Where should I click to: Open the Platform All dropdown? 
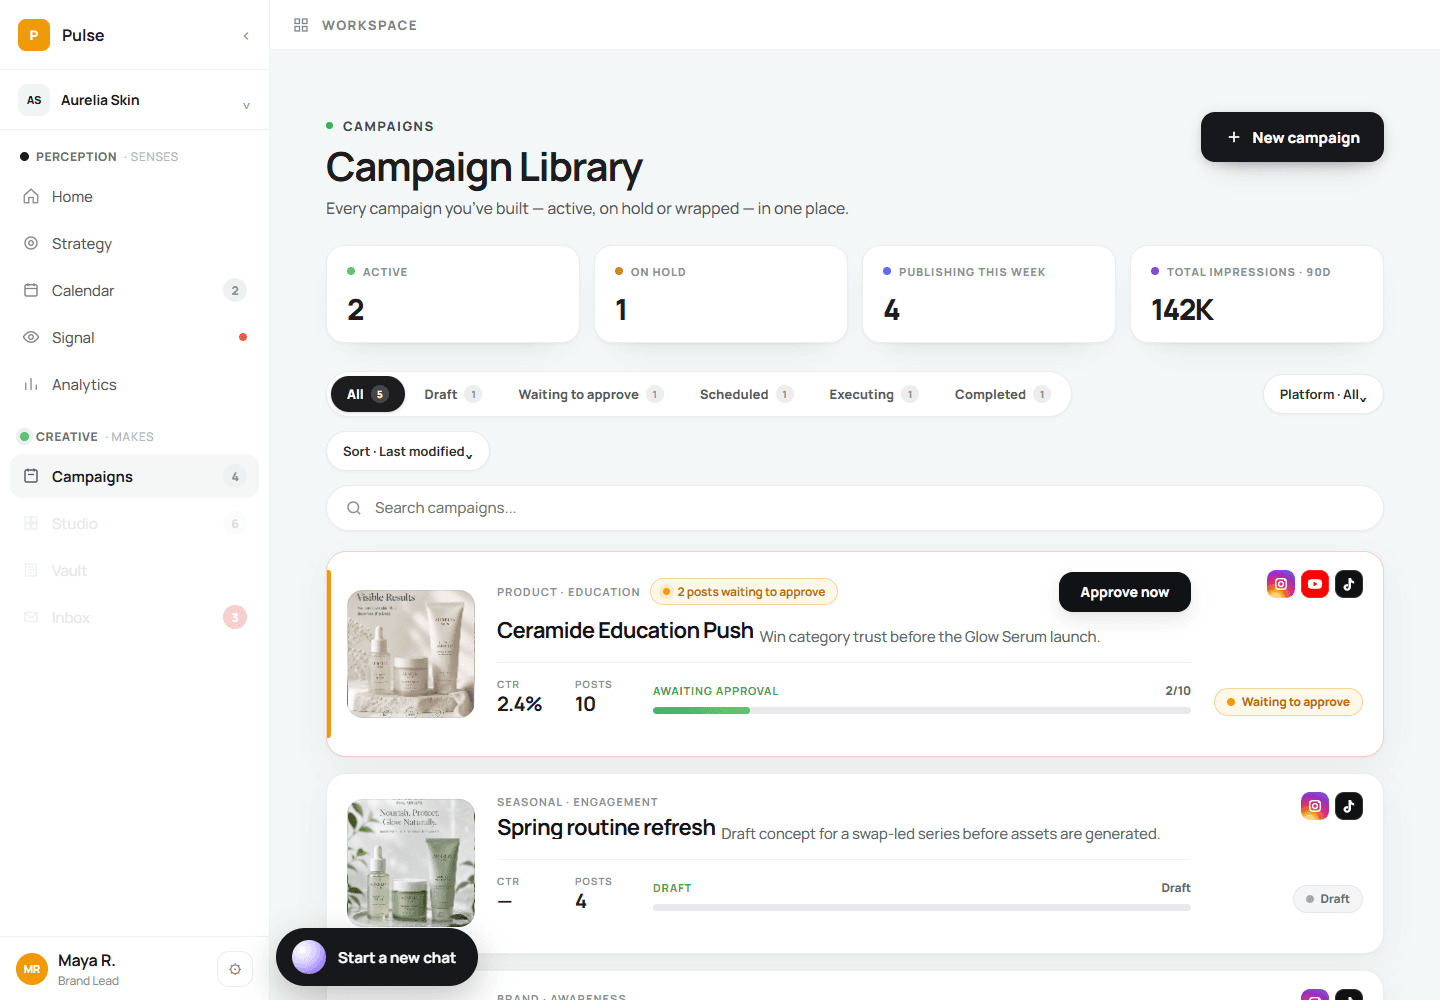pos(1323,394)
